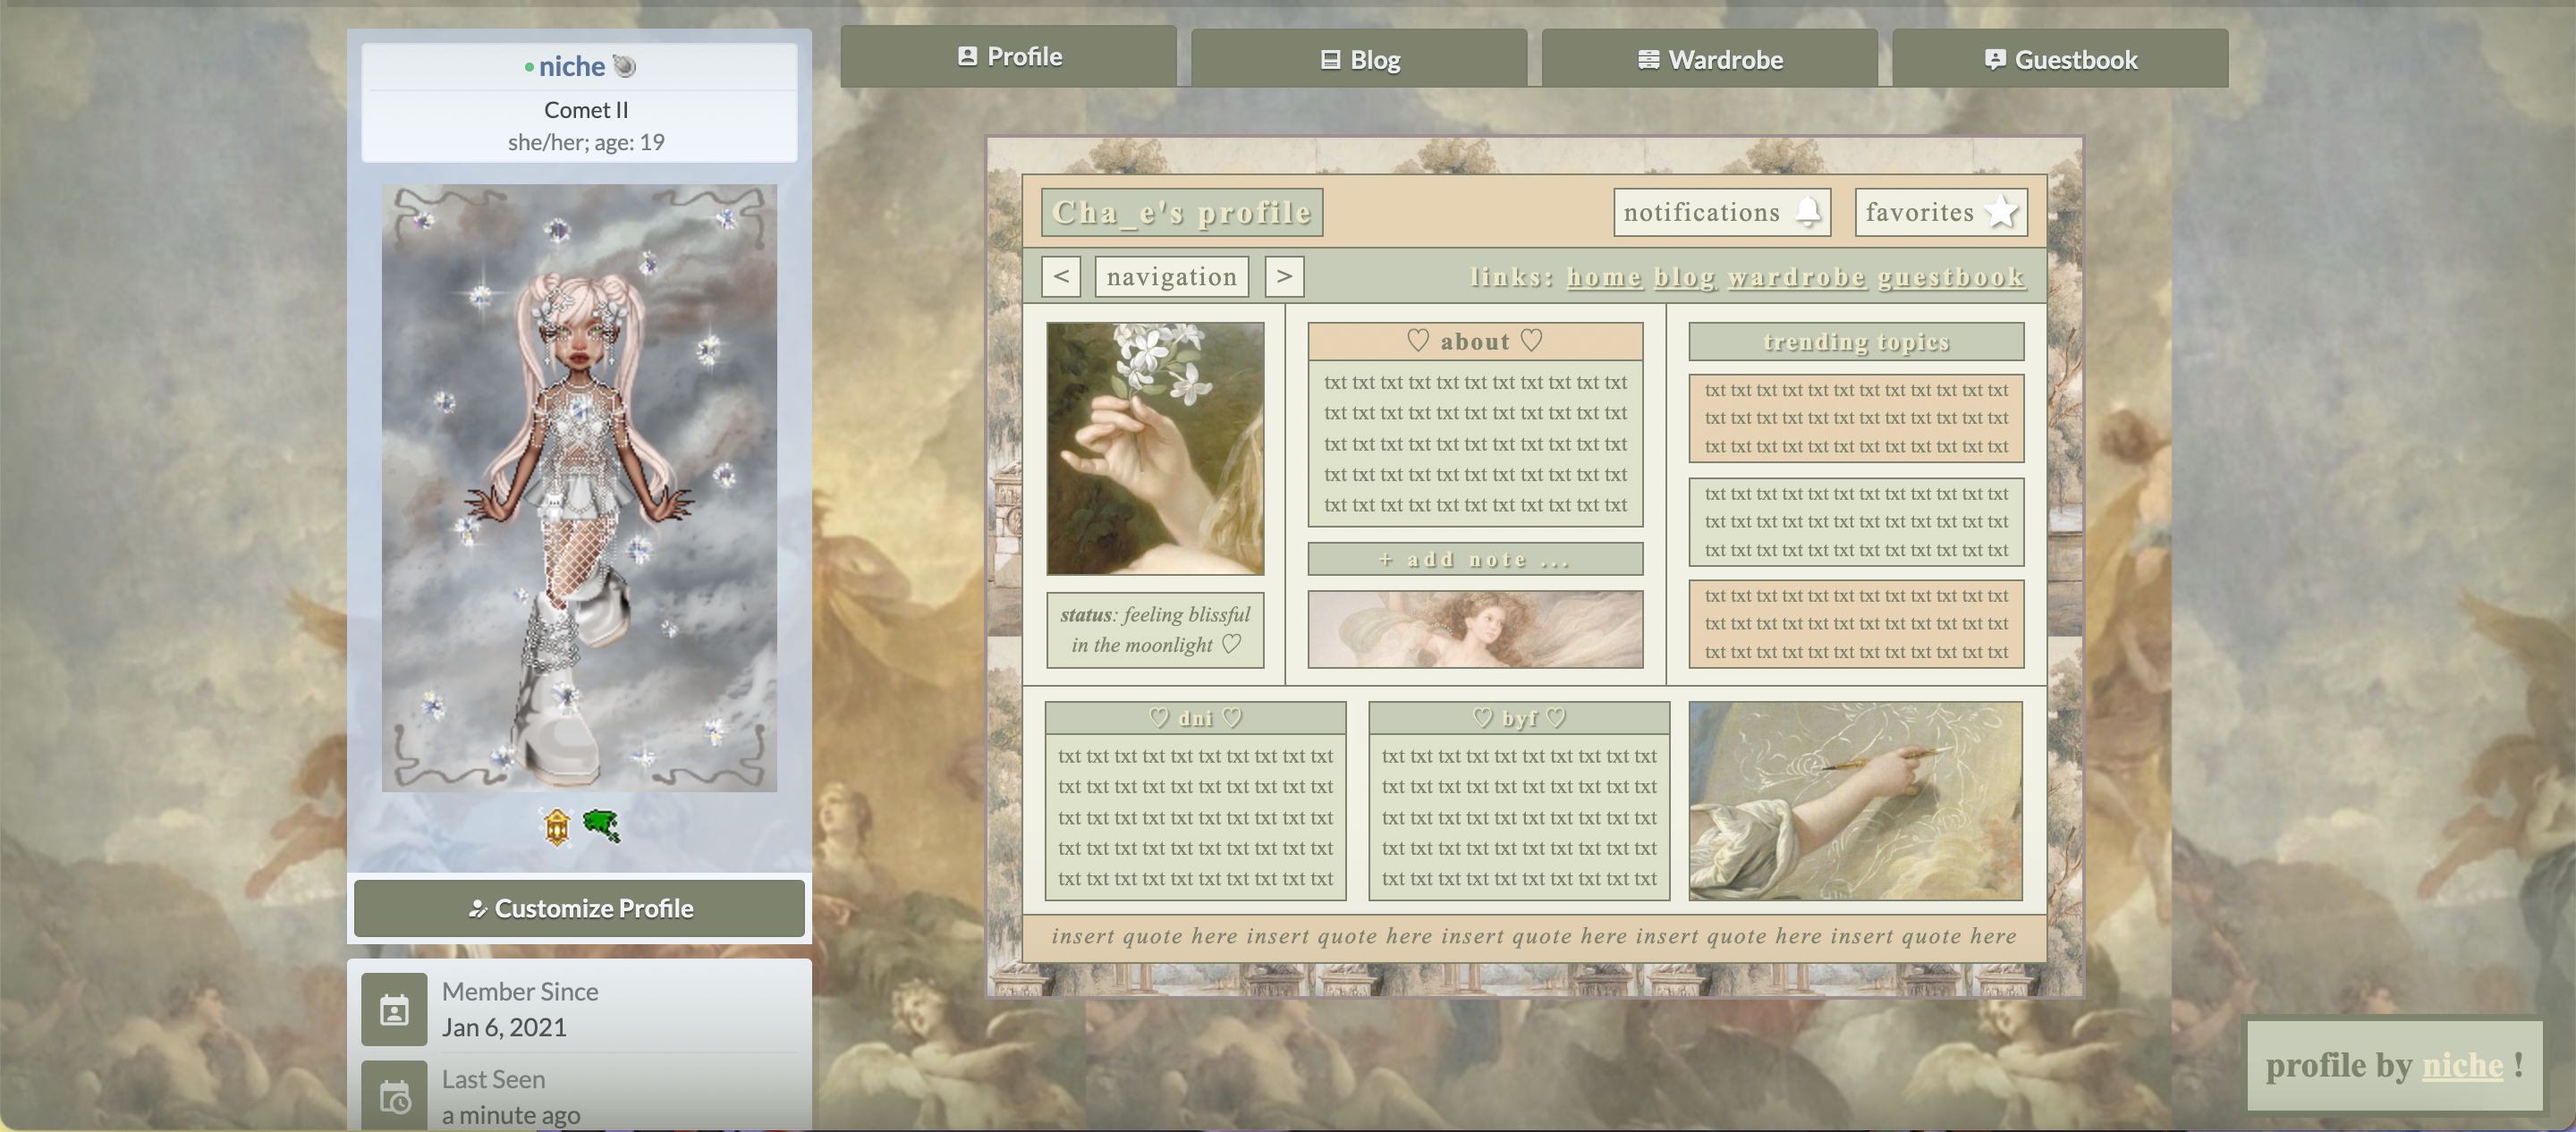Click the hand painting image
The height and width of the screenshot is (1132, 2576).
coord(1855,801)
